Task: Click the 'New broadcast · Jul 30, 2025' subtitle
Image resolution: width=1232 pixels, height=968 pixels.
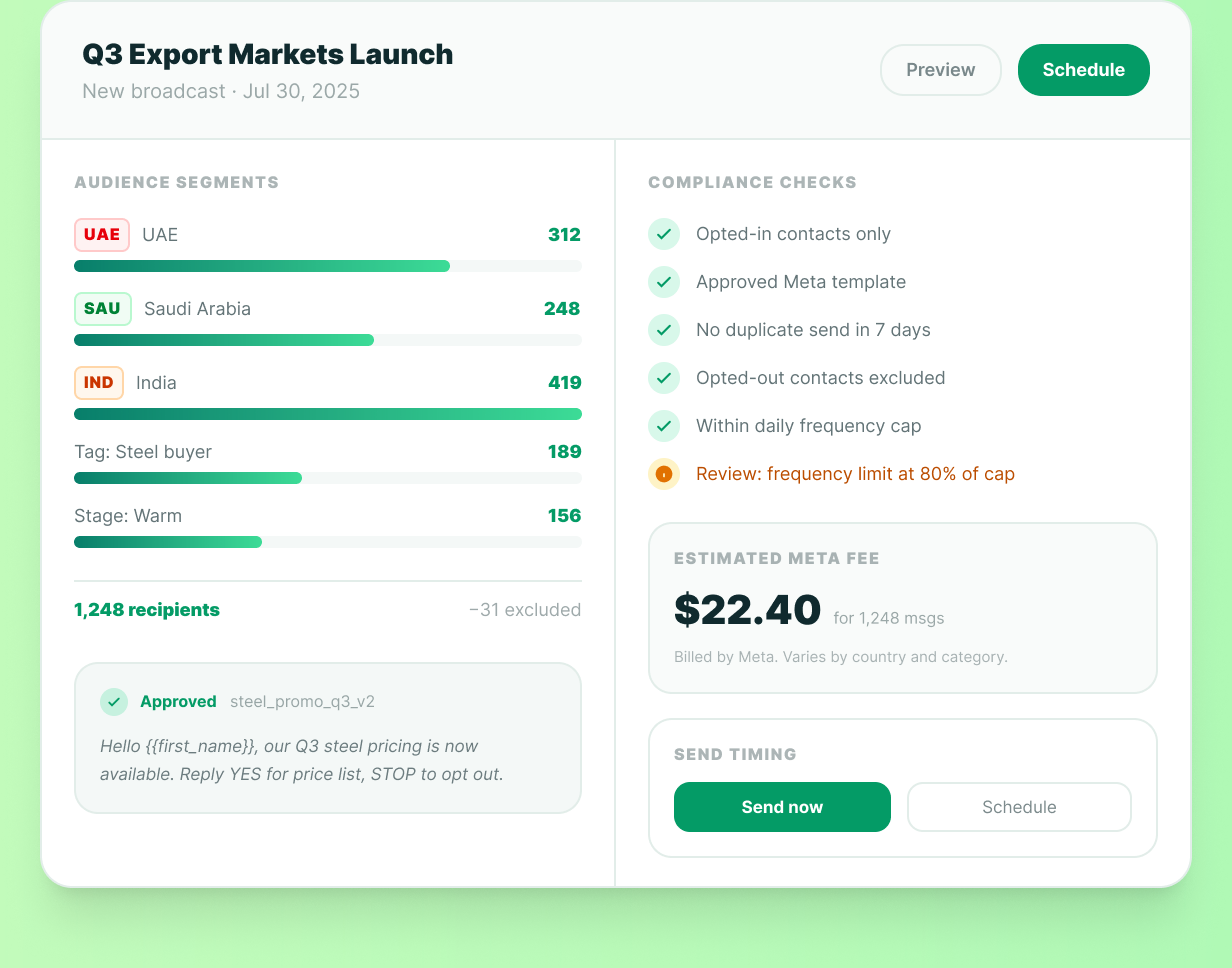Action: pyautogui.click(x=221, y=91)
